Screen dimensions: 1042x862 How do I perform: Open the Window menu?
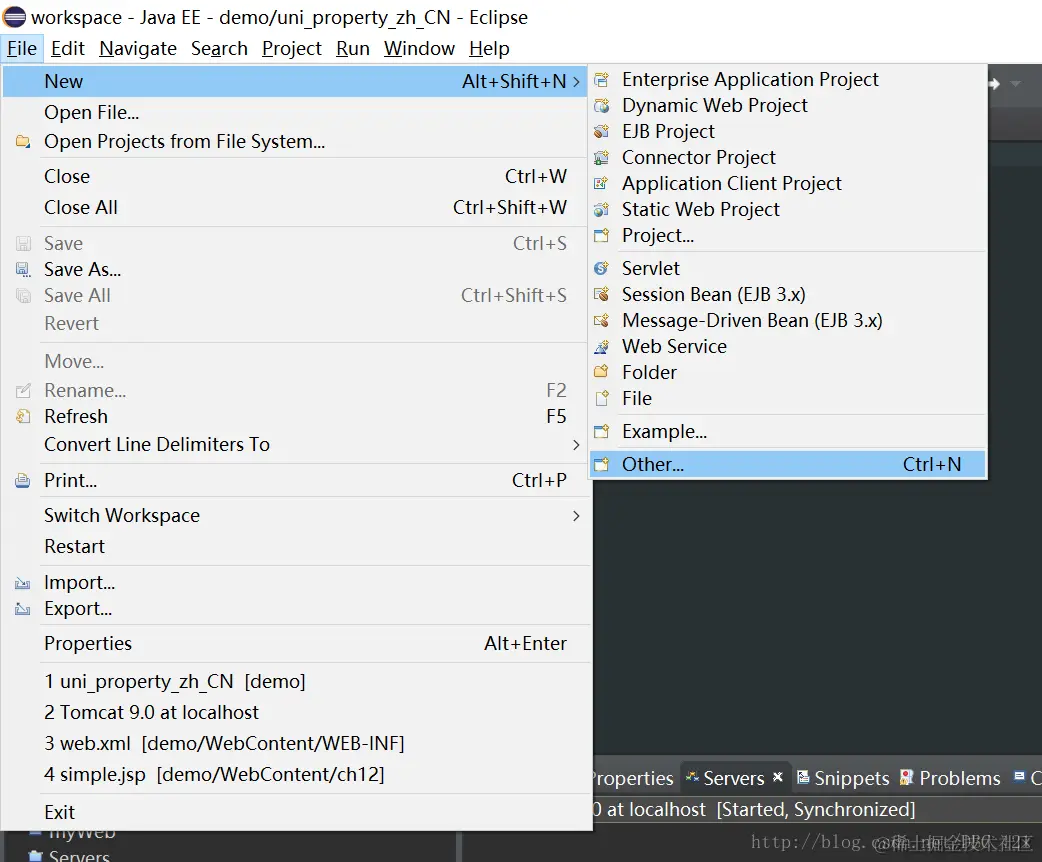419,49
